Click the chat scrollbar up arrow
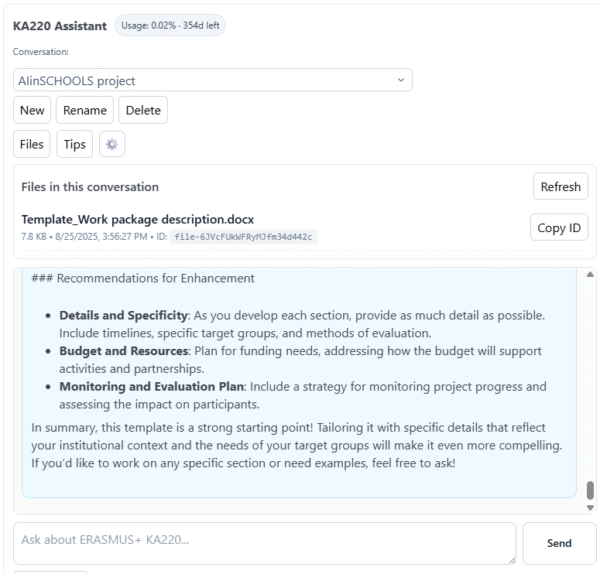 (590, 274)
